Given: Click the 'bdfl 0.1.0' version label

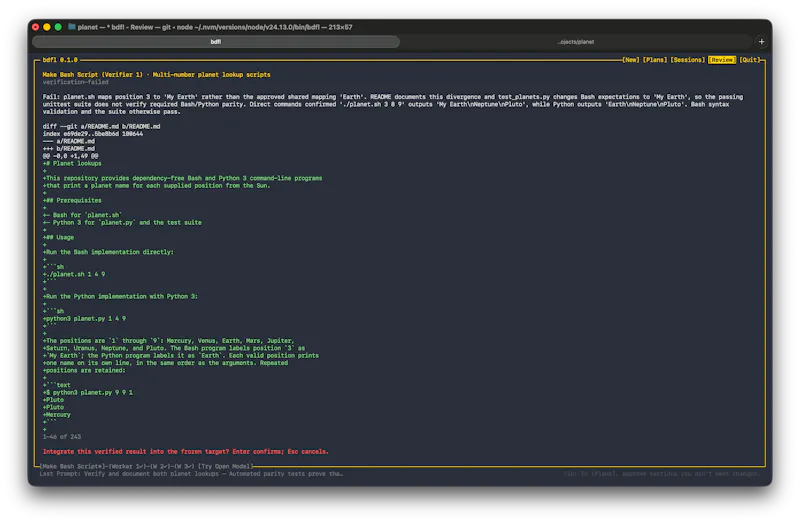Looking at the screenshot, I should coord(60,60).
